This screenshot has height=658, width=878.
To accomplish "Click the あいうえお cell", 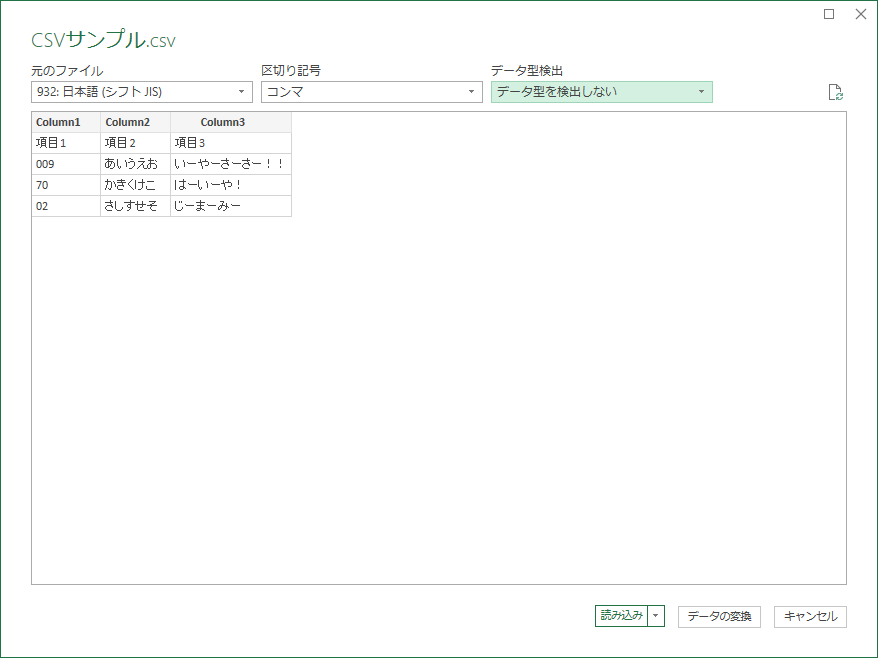I will tap(135, 164).
